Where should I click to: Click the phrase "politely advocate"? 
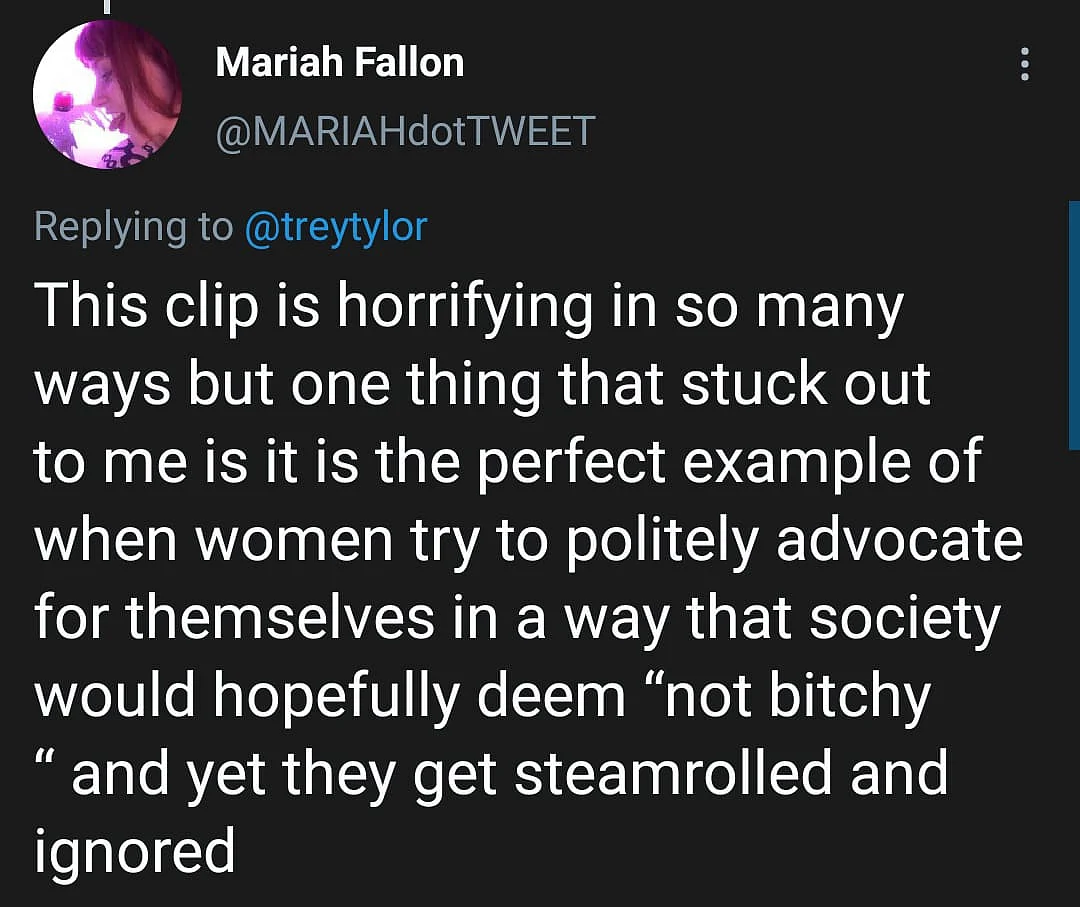[796, 542]
